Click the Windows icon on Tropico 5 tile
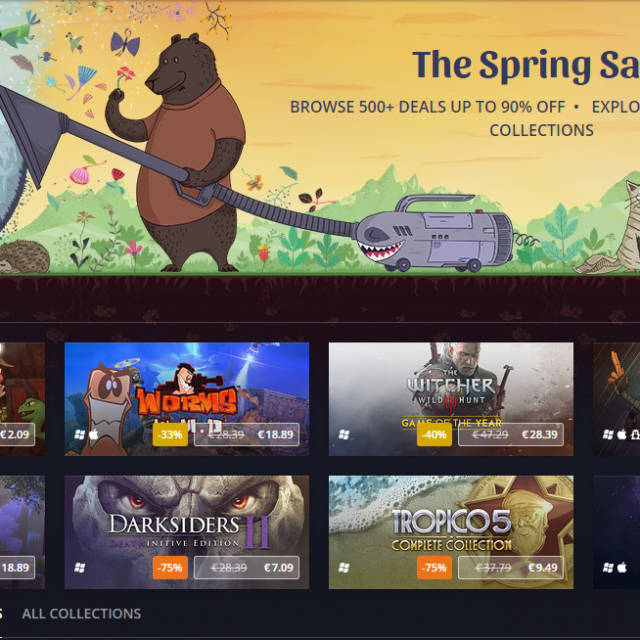Screen dimensions: 640x640 (x=344, y=567)
